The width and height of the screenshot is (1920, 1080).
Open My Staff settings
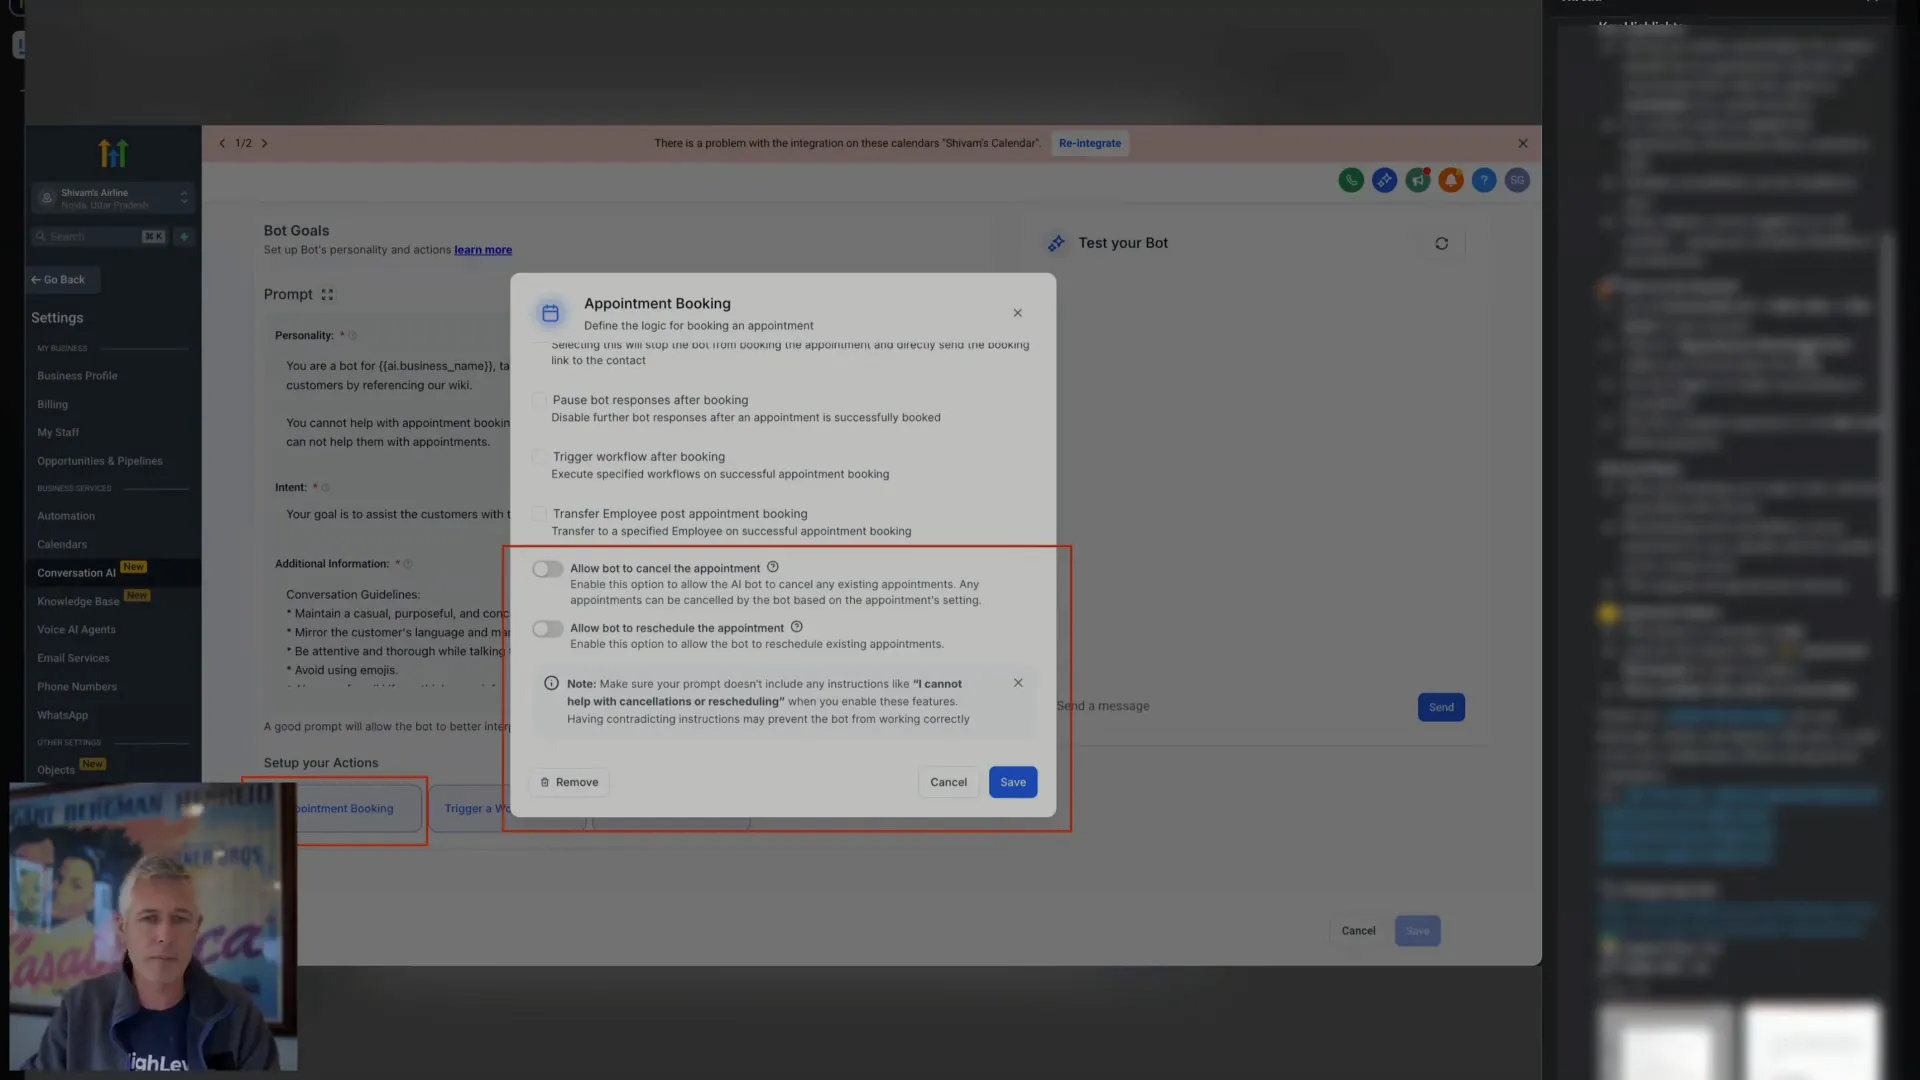(58, 433)
